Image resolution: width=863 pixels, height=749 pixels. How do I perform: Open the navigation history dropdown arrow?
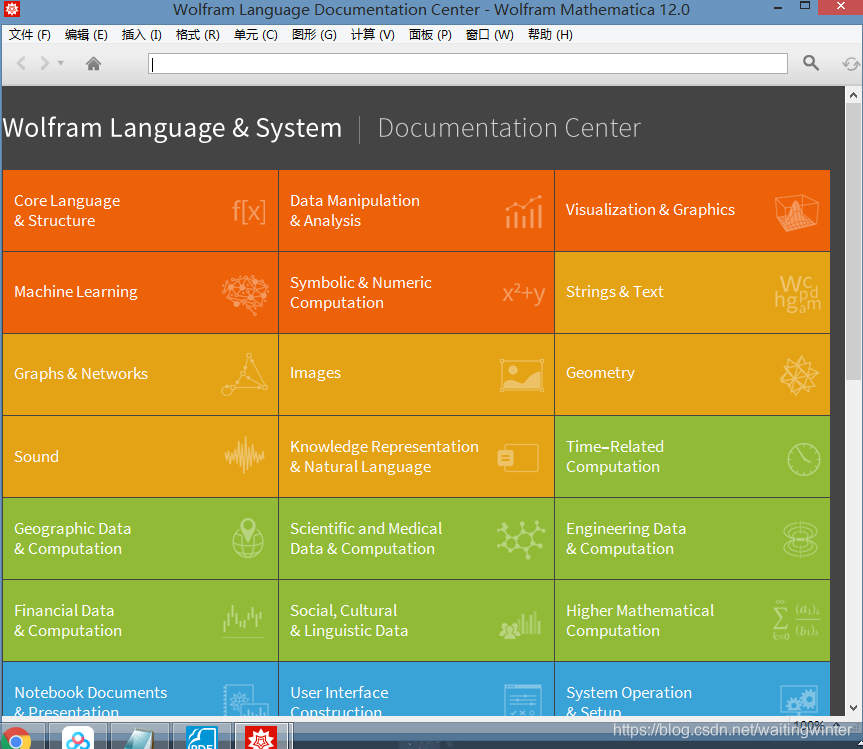point(61,63)
